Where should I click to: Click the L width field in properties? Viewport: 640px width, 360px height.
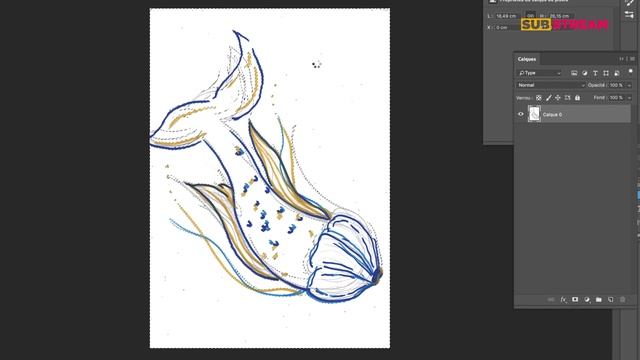point(507,16)
